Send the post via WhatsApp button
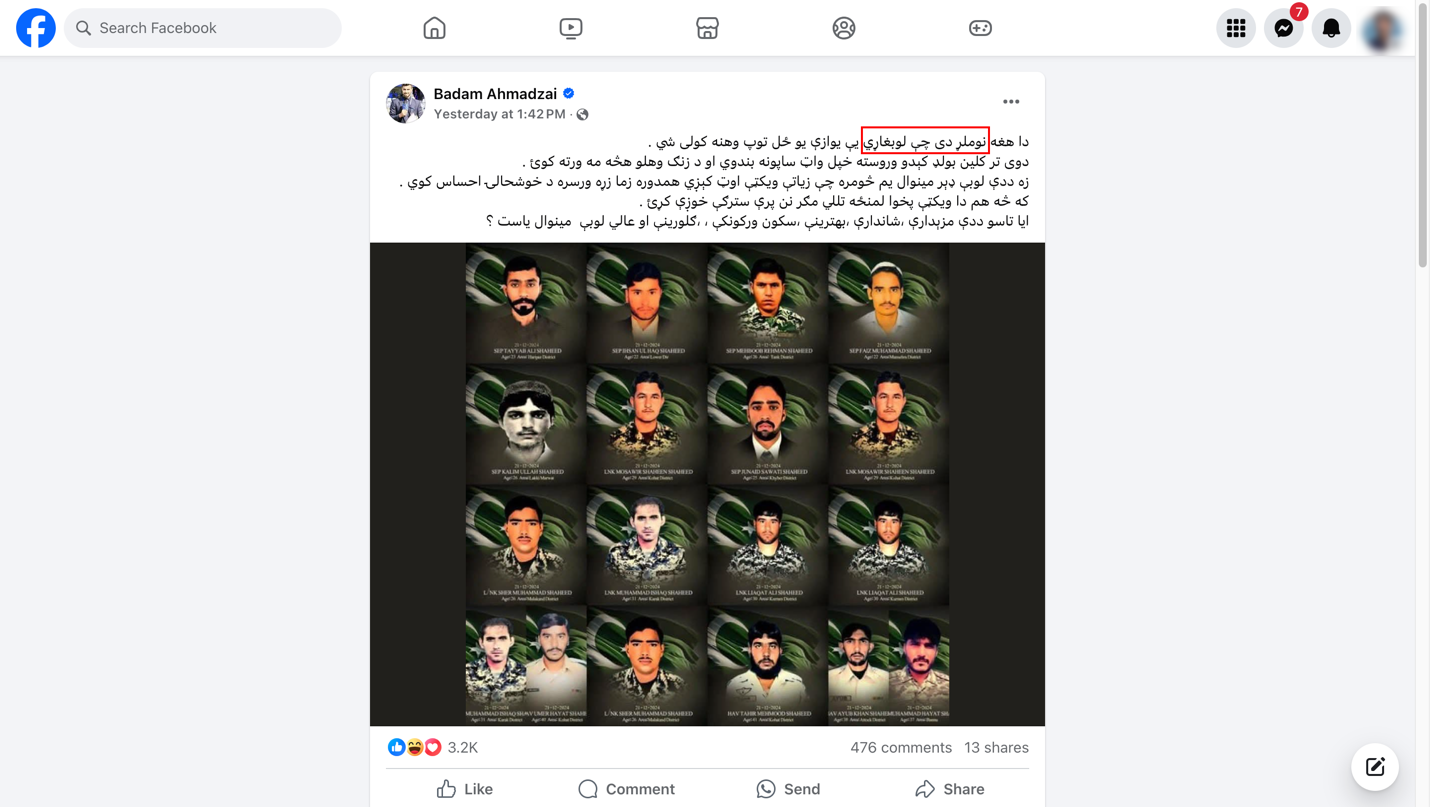This screenshot has width=1430, height=807. pyautogui.click(x=788, y=789)
